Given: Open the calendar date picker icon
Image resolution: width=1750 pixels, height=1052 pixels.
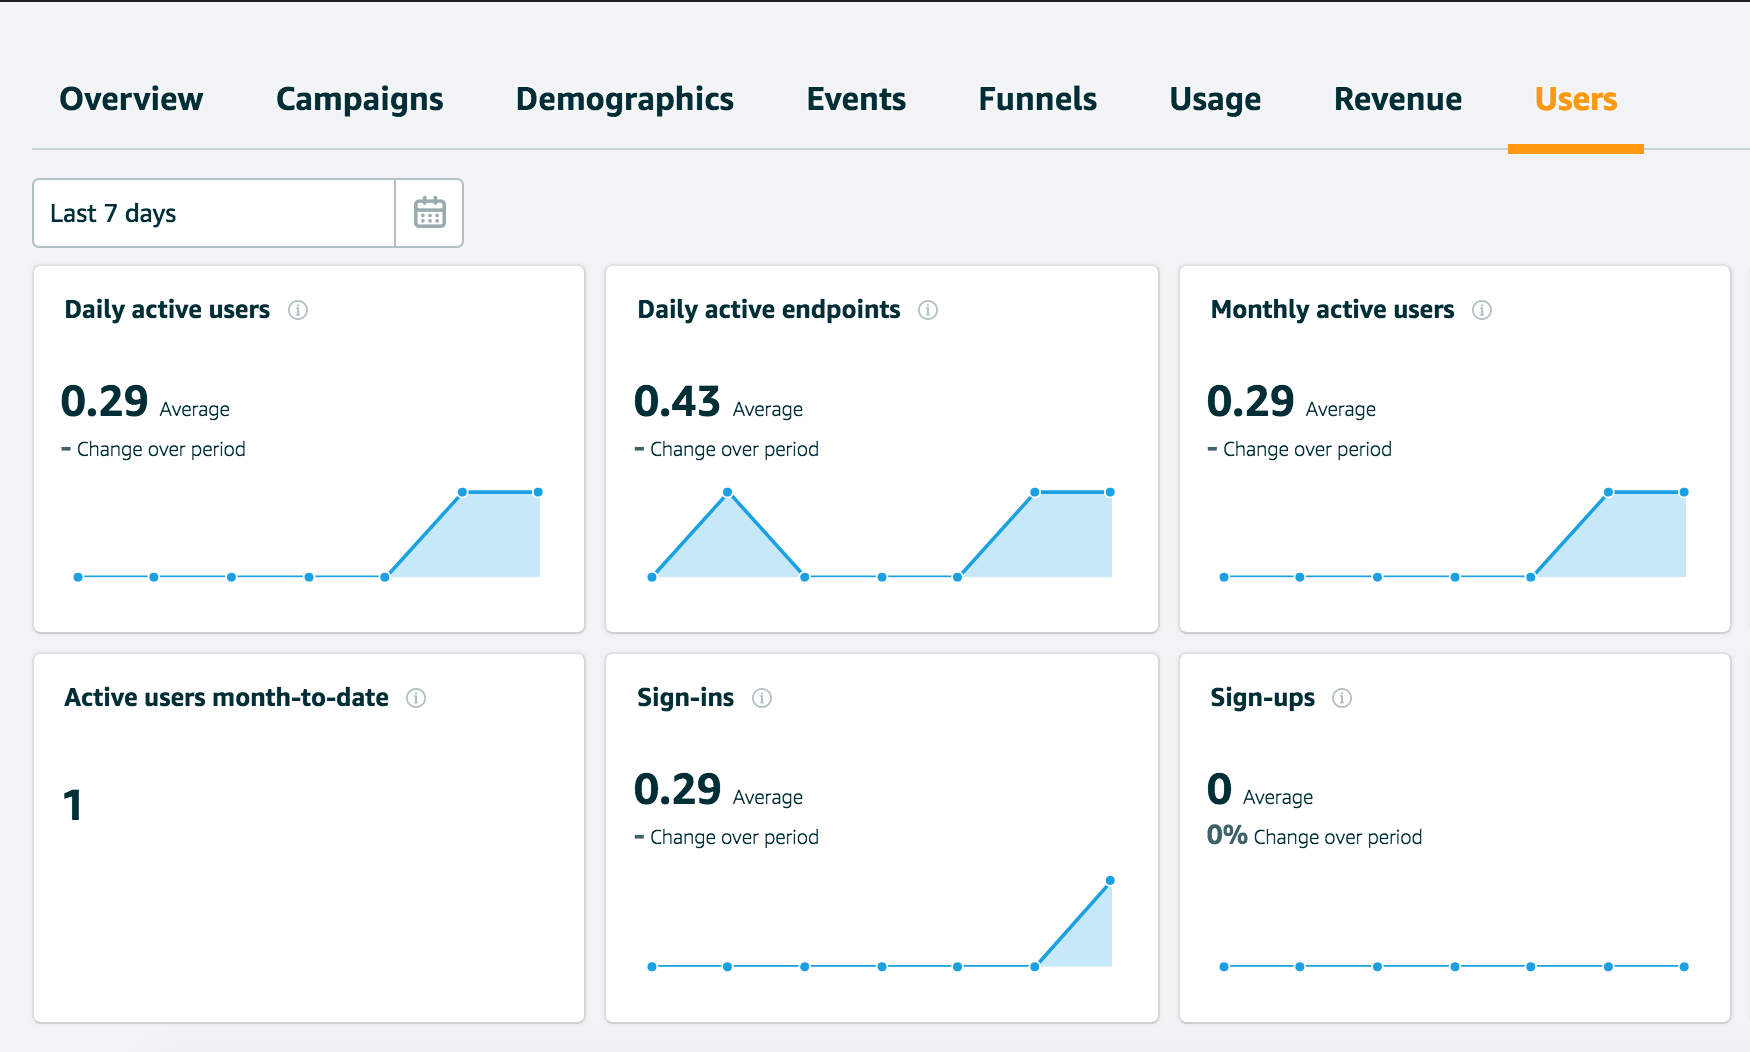Looking at the screenshot, I should coord(429,213).
